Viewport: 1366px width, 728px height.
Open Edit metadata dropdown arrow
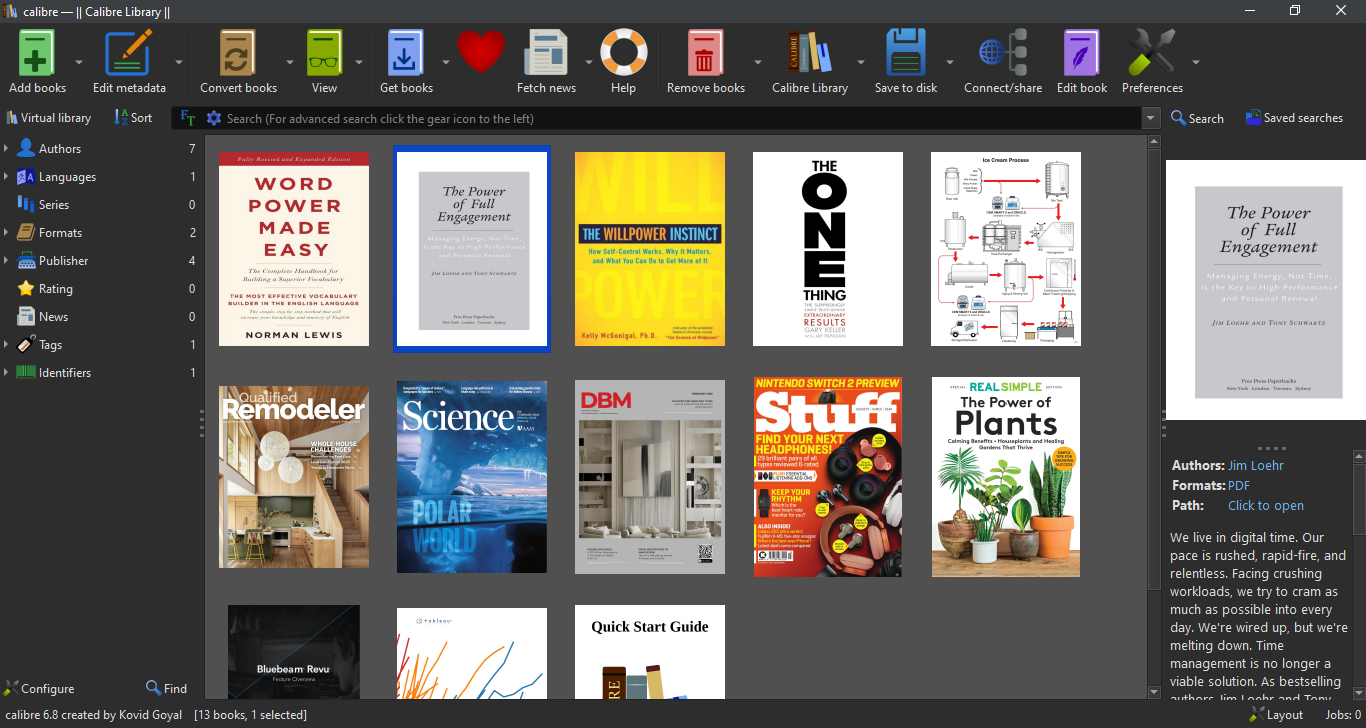coord(179,61)
